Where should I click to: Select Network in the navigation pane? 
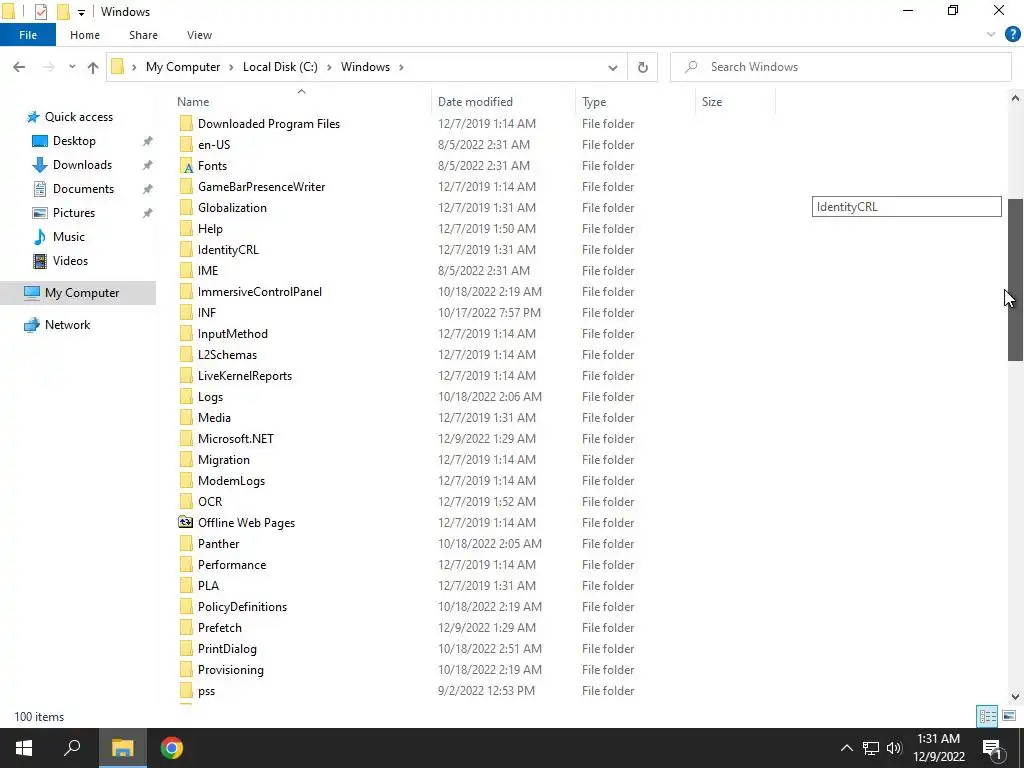pos(67,325)
